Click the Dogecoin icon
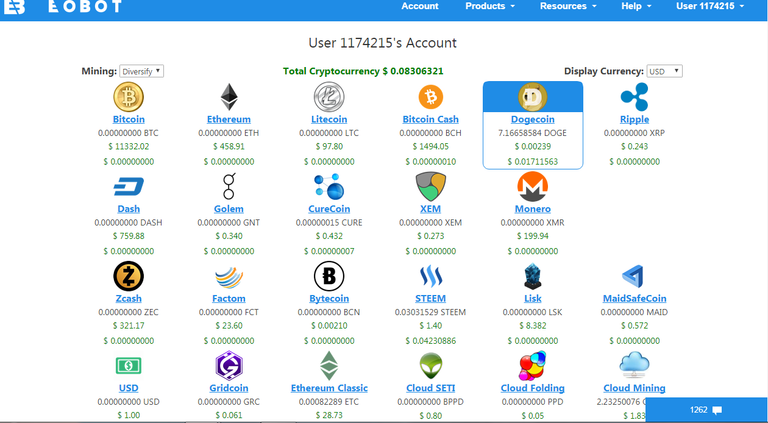 (x=533, y=97)
